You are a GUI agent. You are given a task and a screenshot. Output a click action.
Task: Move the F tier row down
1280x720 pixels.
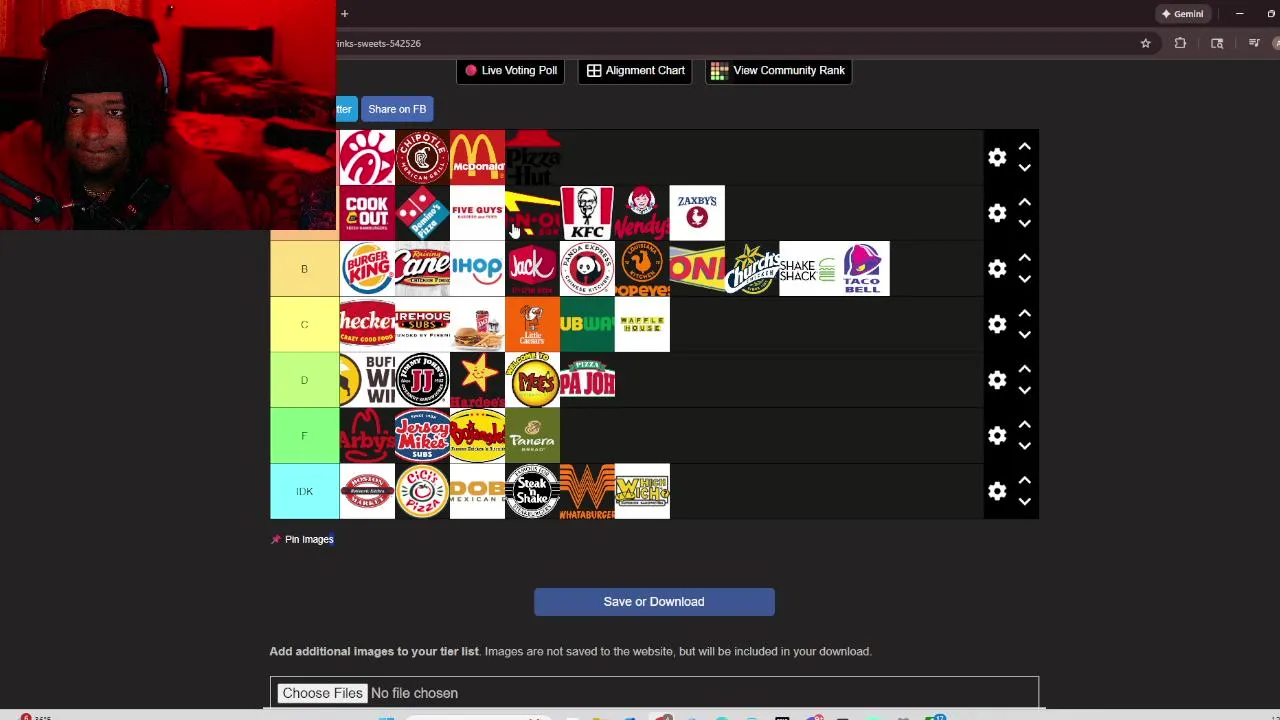pyautogui.click(x=1024, y=447)
